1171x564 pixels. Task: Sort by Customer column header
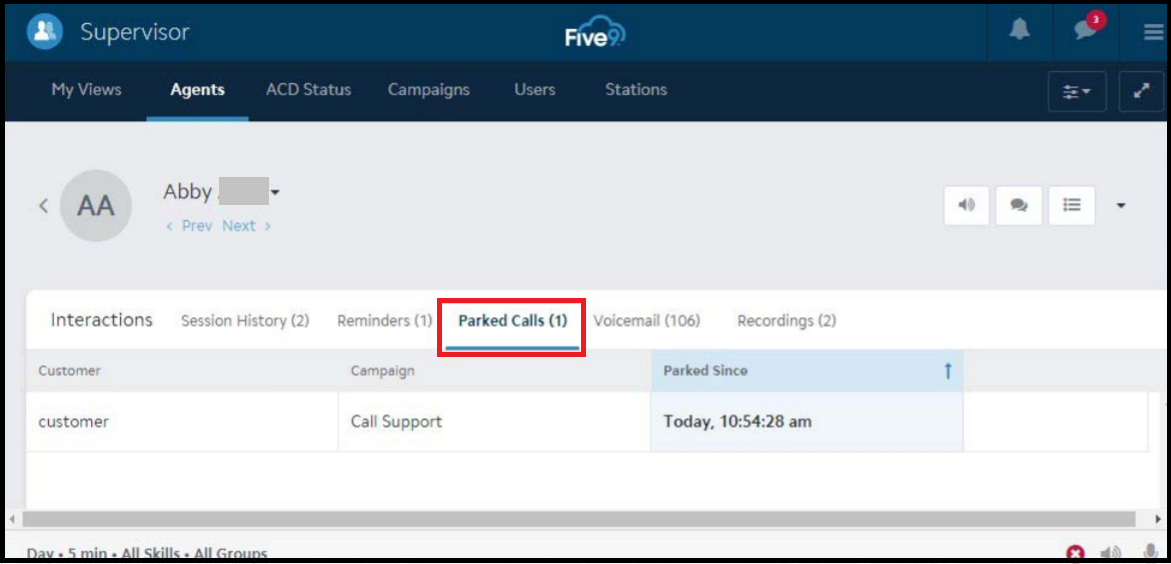[182, 371]
